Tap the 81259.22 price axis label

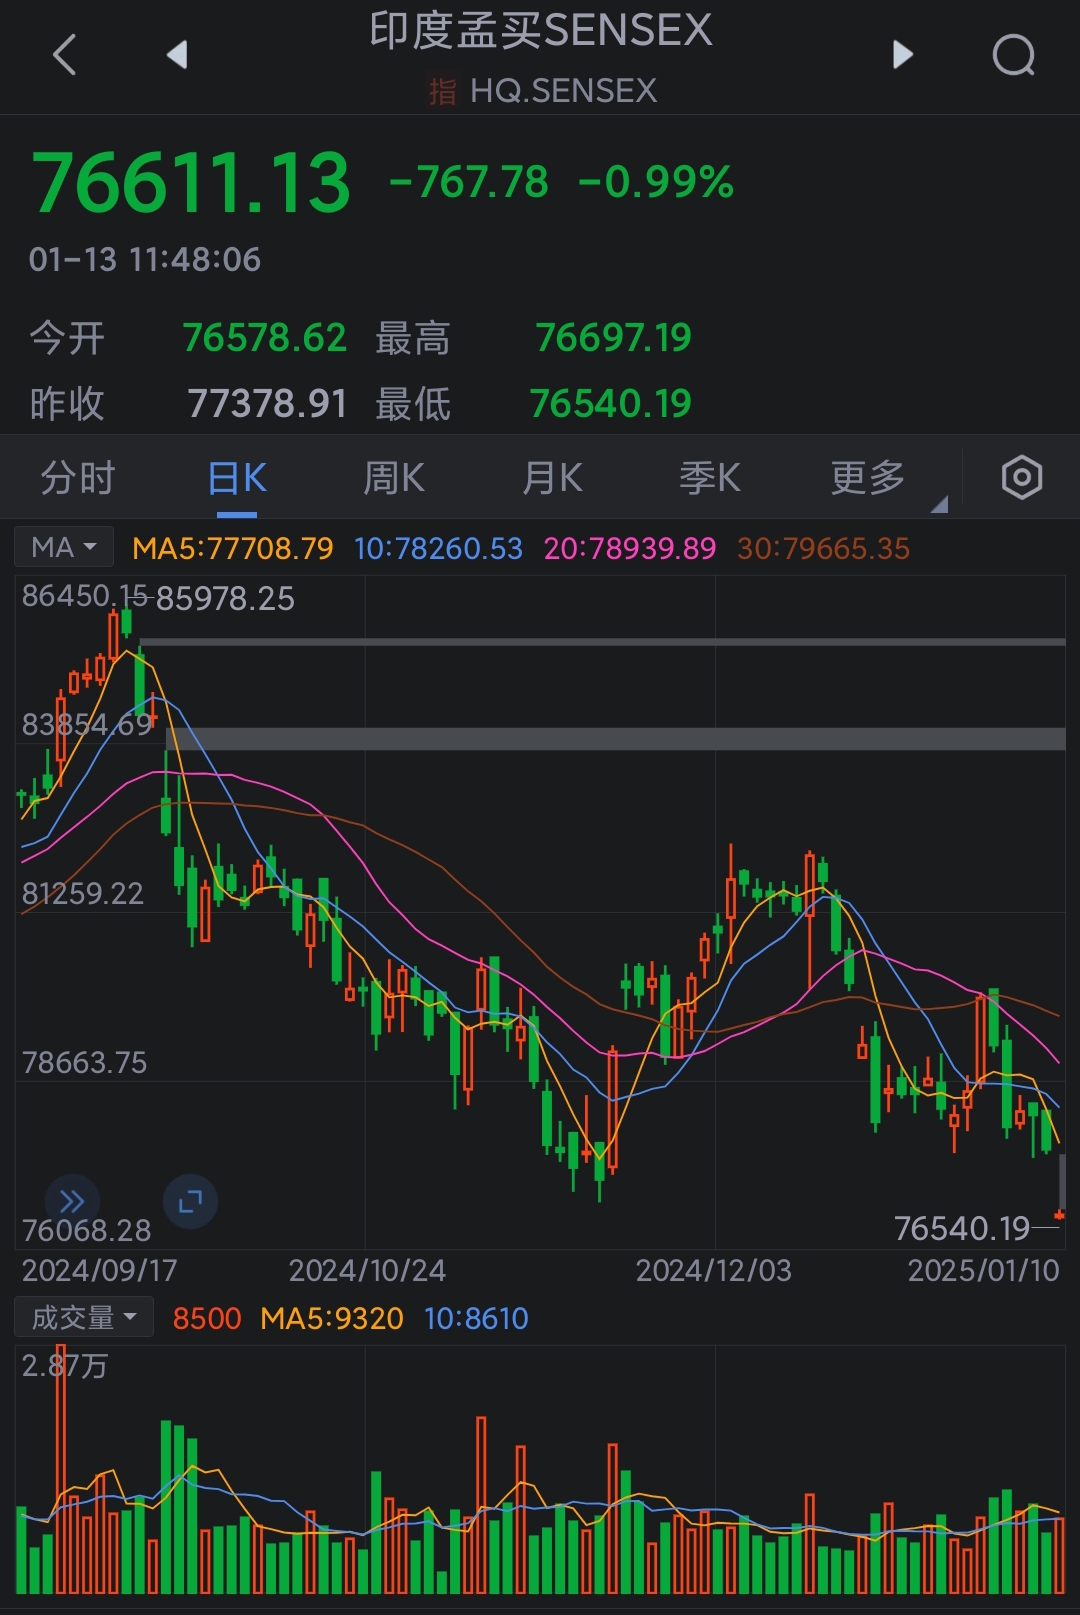pyautogui.click(x=83, y=893)
